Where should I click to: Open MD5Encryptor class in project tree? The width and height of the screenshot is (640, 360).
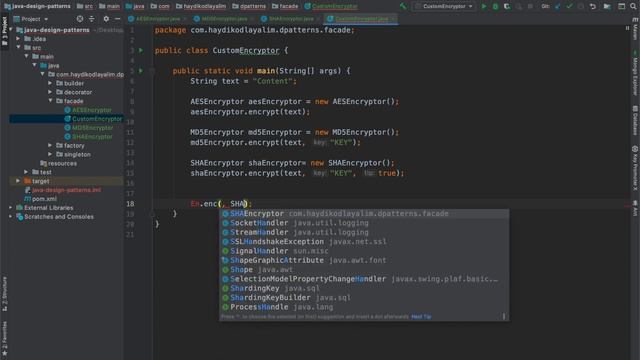tap(89, 128)
